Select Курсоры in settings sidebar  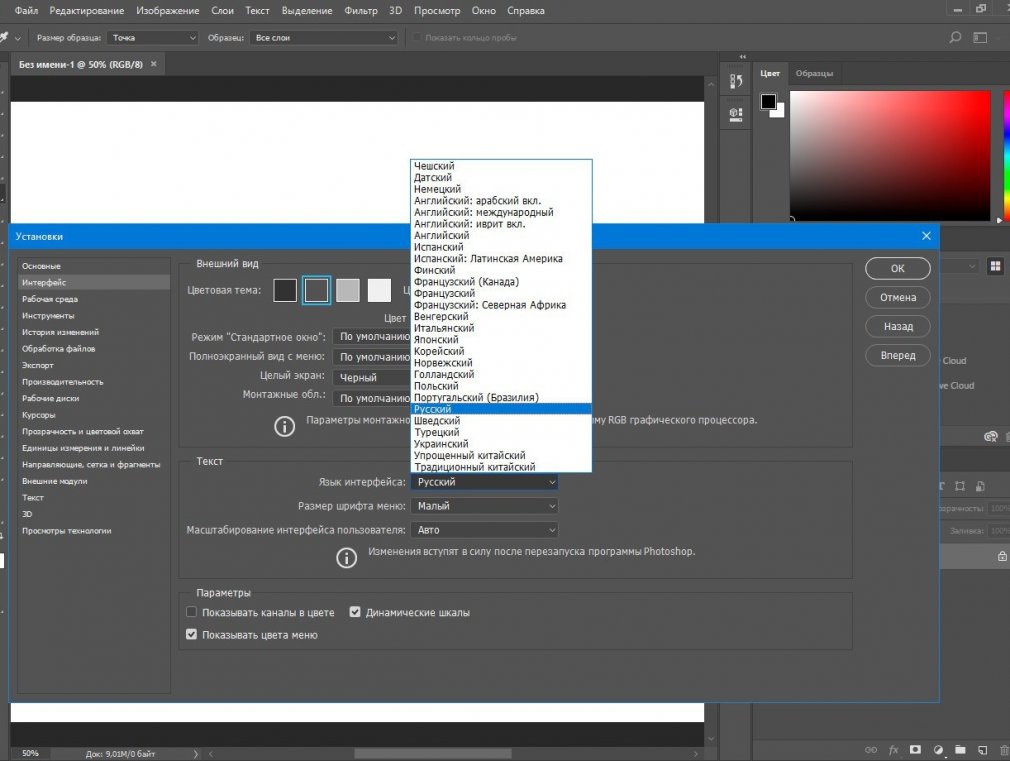[x=94, y=415]
